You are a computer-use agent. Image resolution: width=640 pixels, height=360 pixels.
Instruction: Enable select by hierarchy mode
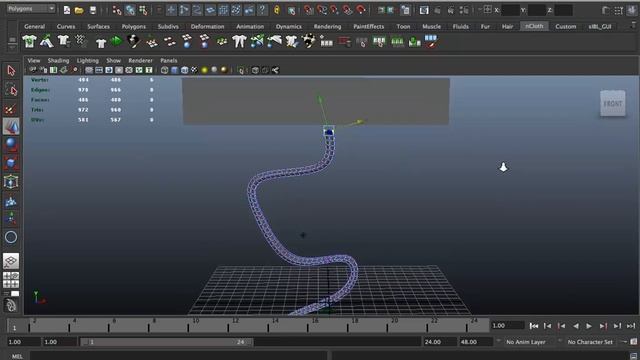117,10
